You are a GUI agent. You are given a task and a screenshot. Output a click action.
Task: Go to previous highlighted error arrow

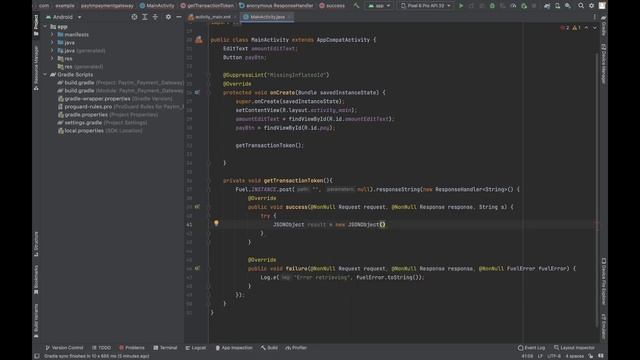[x=587, y=28]
